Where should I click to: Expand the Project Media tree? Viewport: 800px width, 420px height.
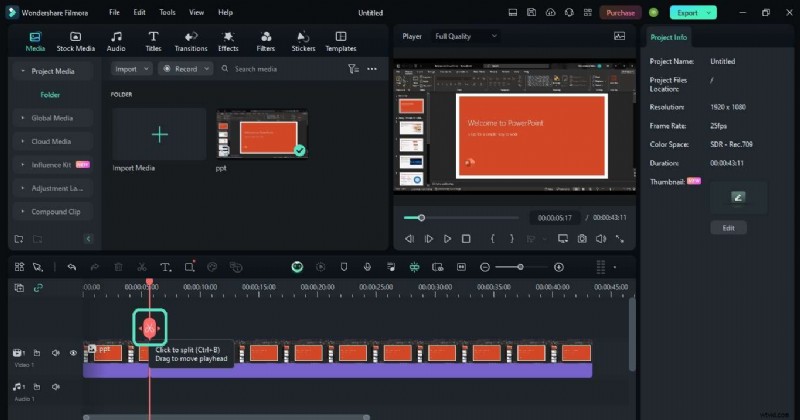(53, 71)
